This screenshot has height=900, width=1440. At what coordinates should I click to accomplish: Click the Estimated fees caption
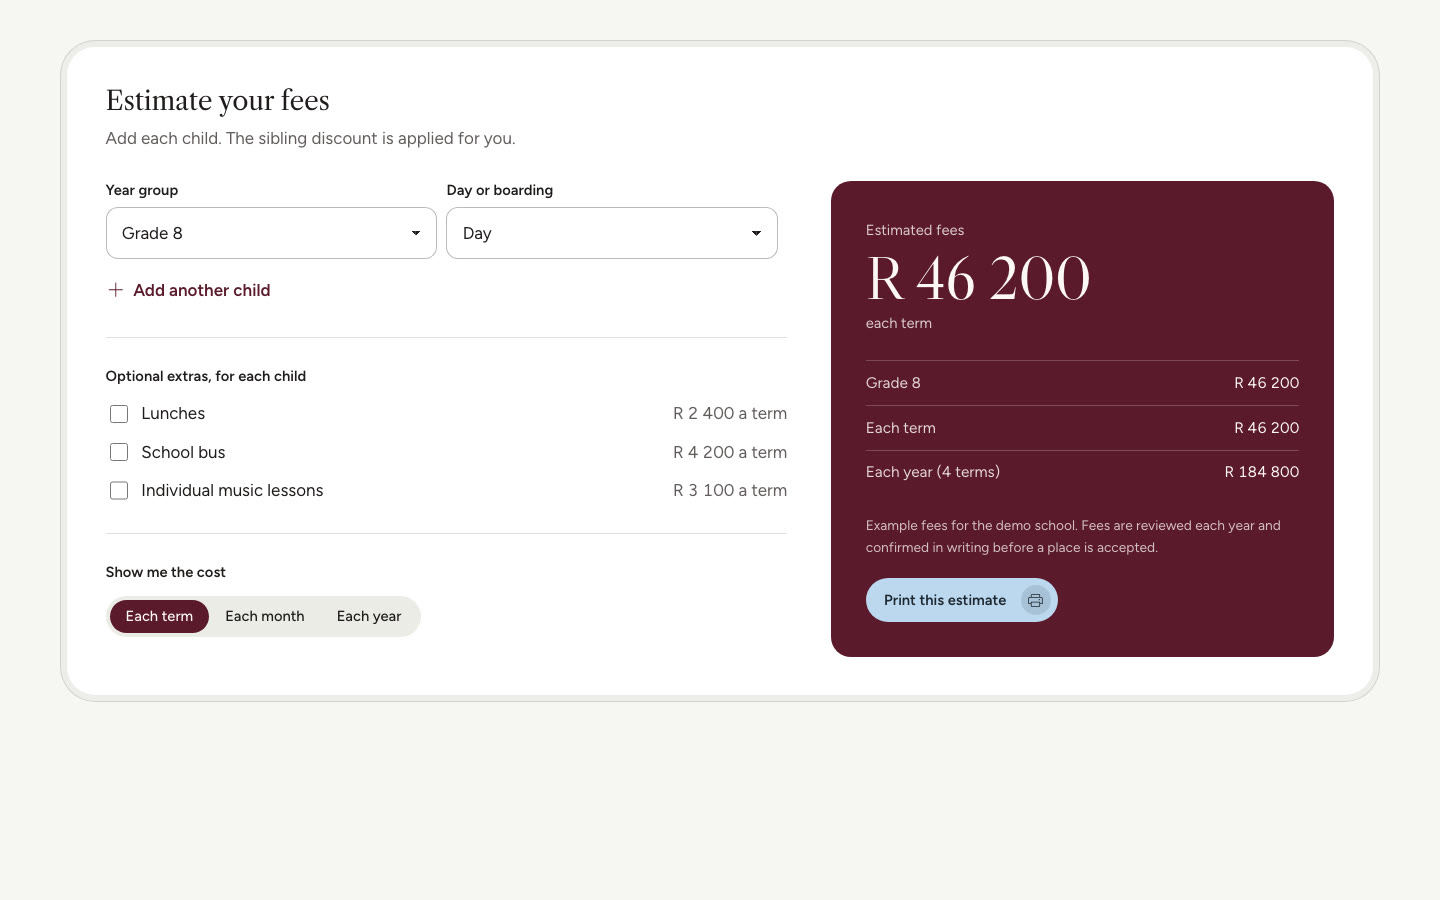click(x=915, y=230)
